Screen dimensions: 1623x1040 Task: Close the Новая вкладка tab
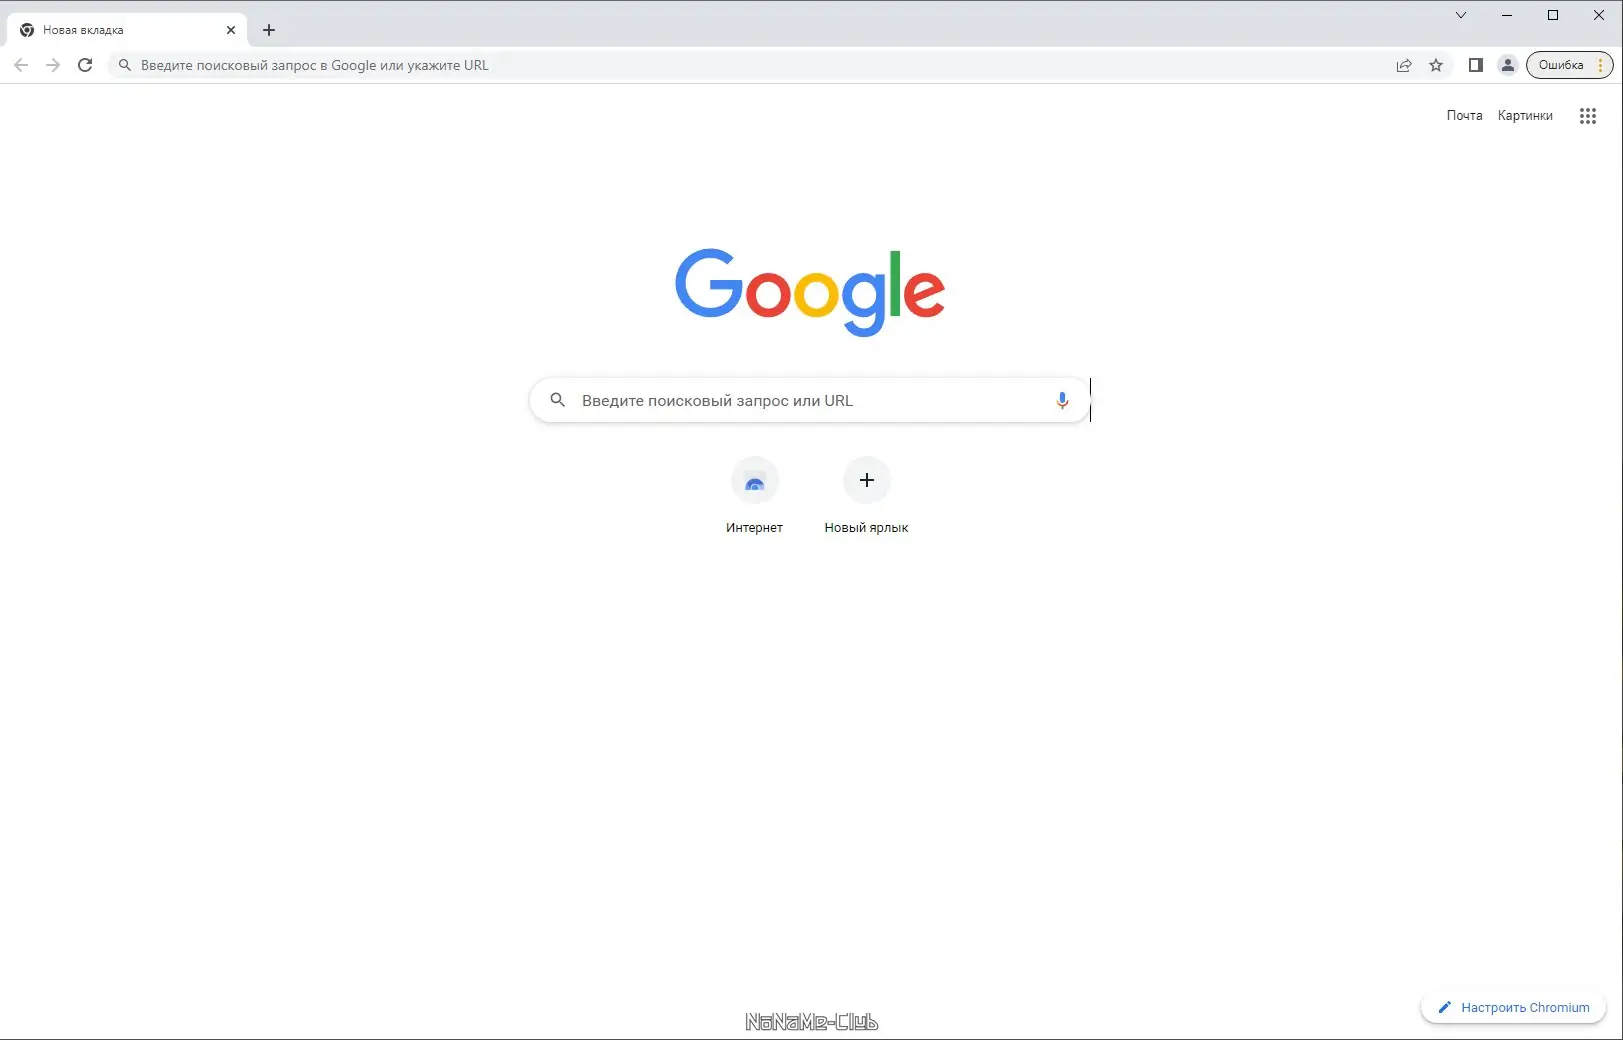click(231, 30)
